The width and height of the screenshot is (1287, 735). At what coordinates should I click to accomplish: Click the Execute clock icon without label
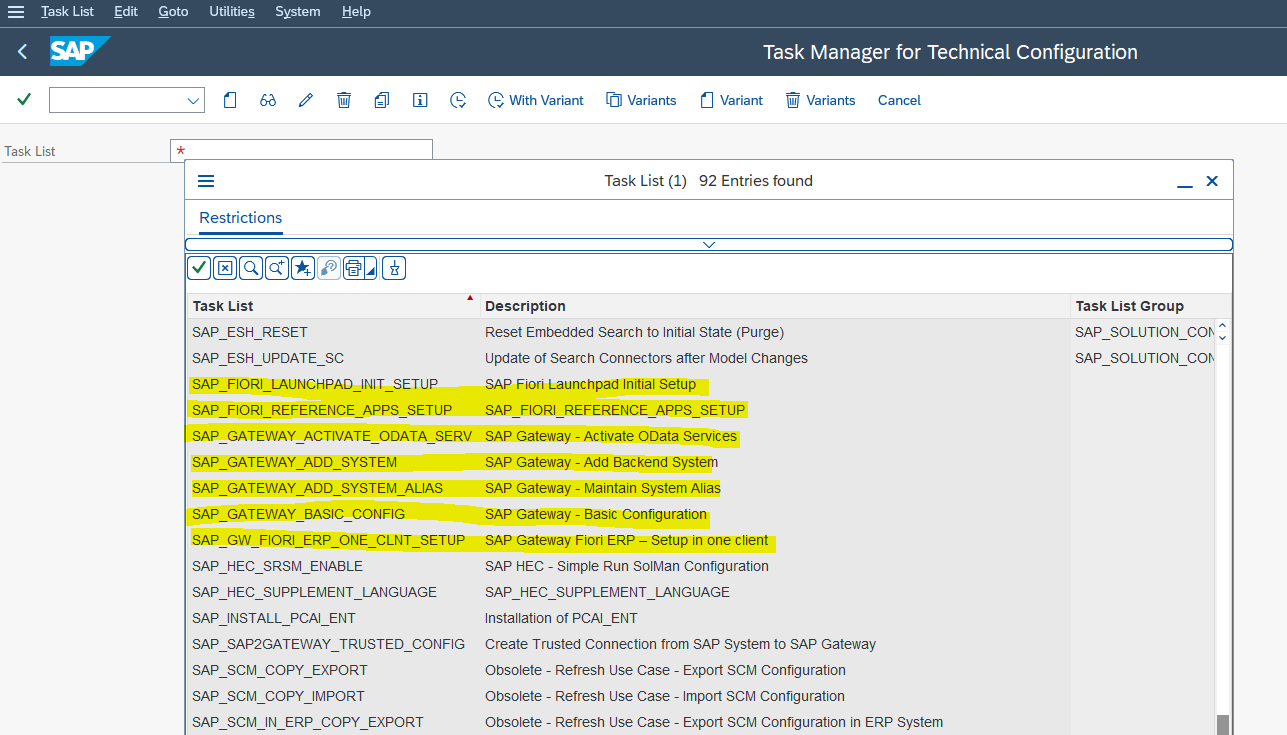pos(458,100)
